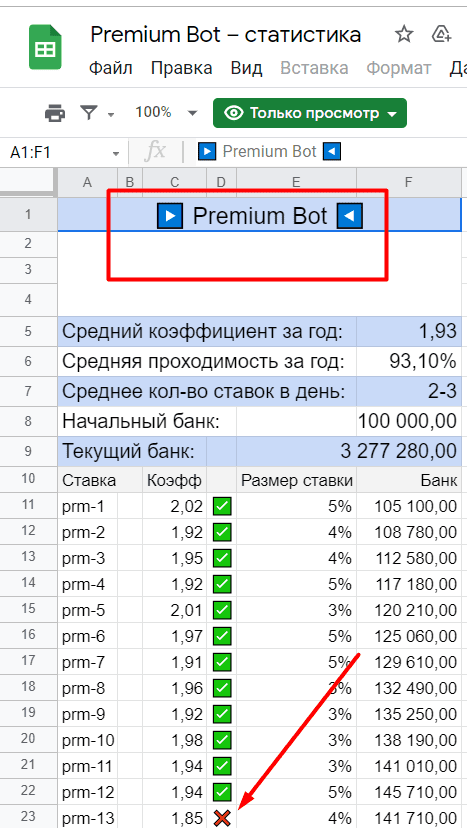Select bank value 145 710,00
Image resolution: width=467 pixels, height=828 pixels.
[409, 792]
